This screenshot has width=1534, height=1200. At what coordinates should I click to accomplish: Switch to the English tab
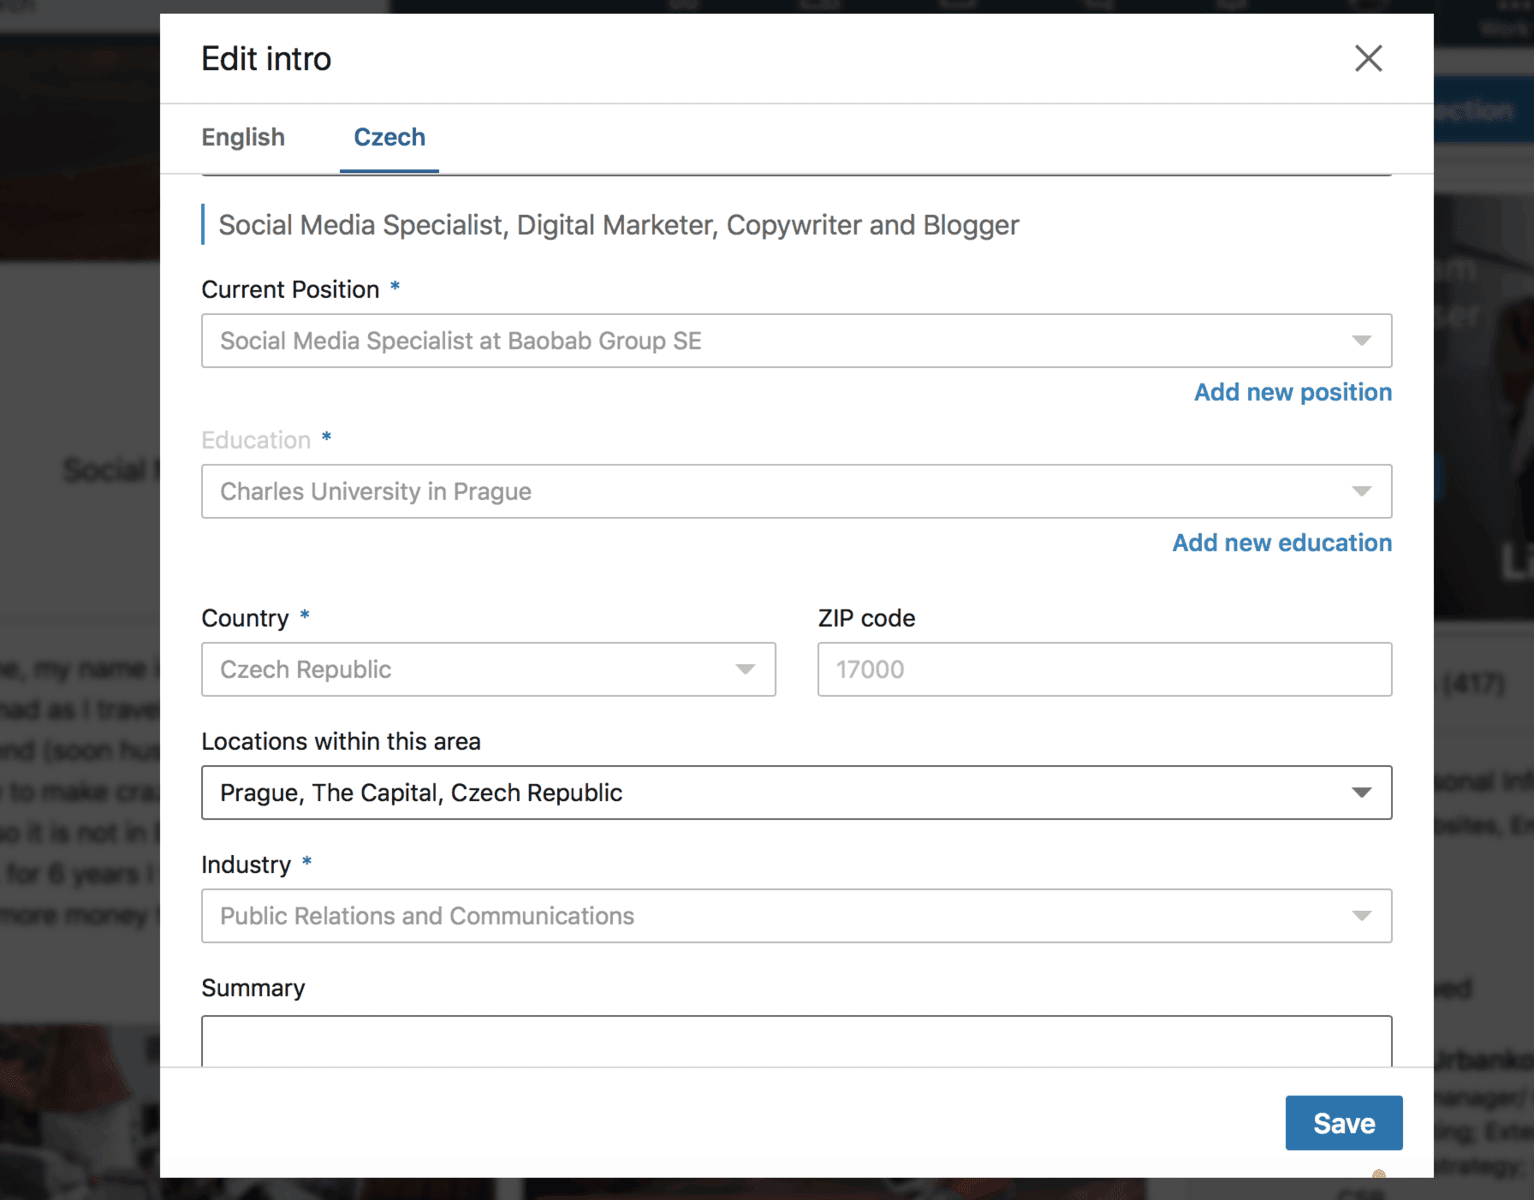click(243, 137)
